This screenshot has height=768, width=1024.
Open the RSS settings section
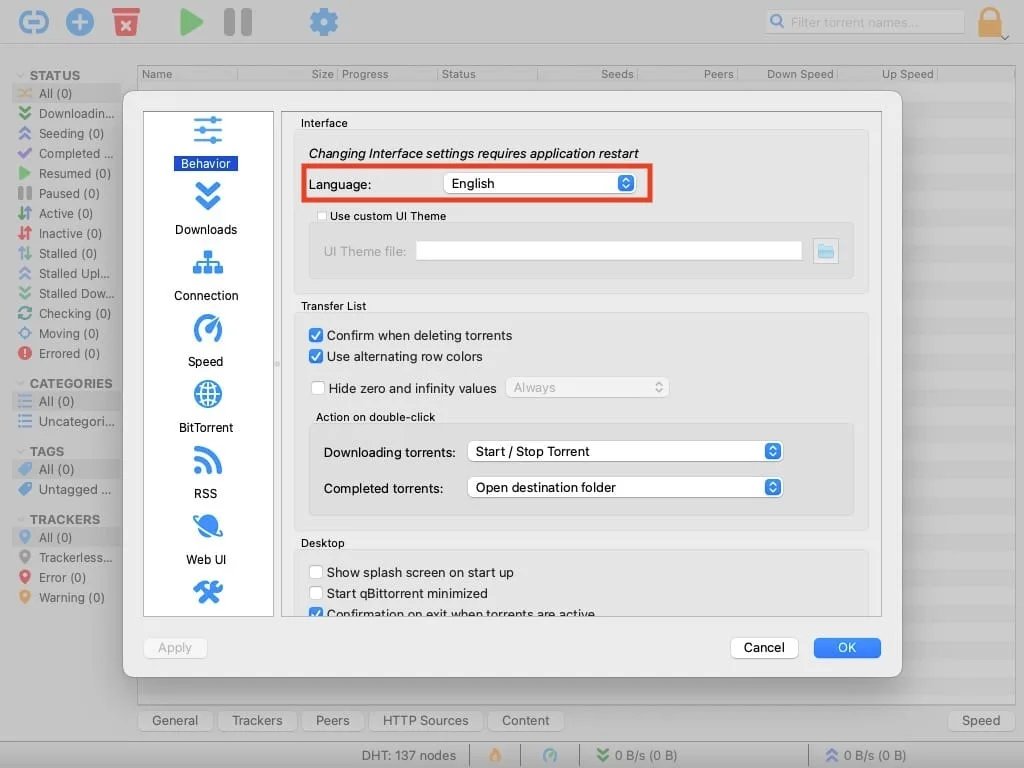point(206,473)
